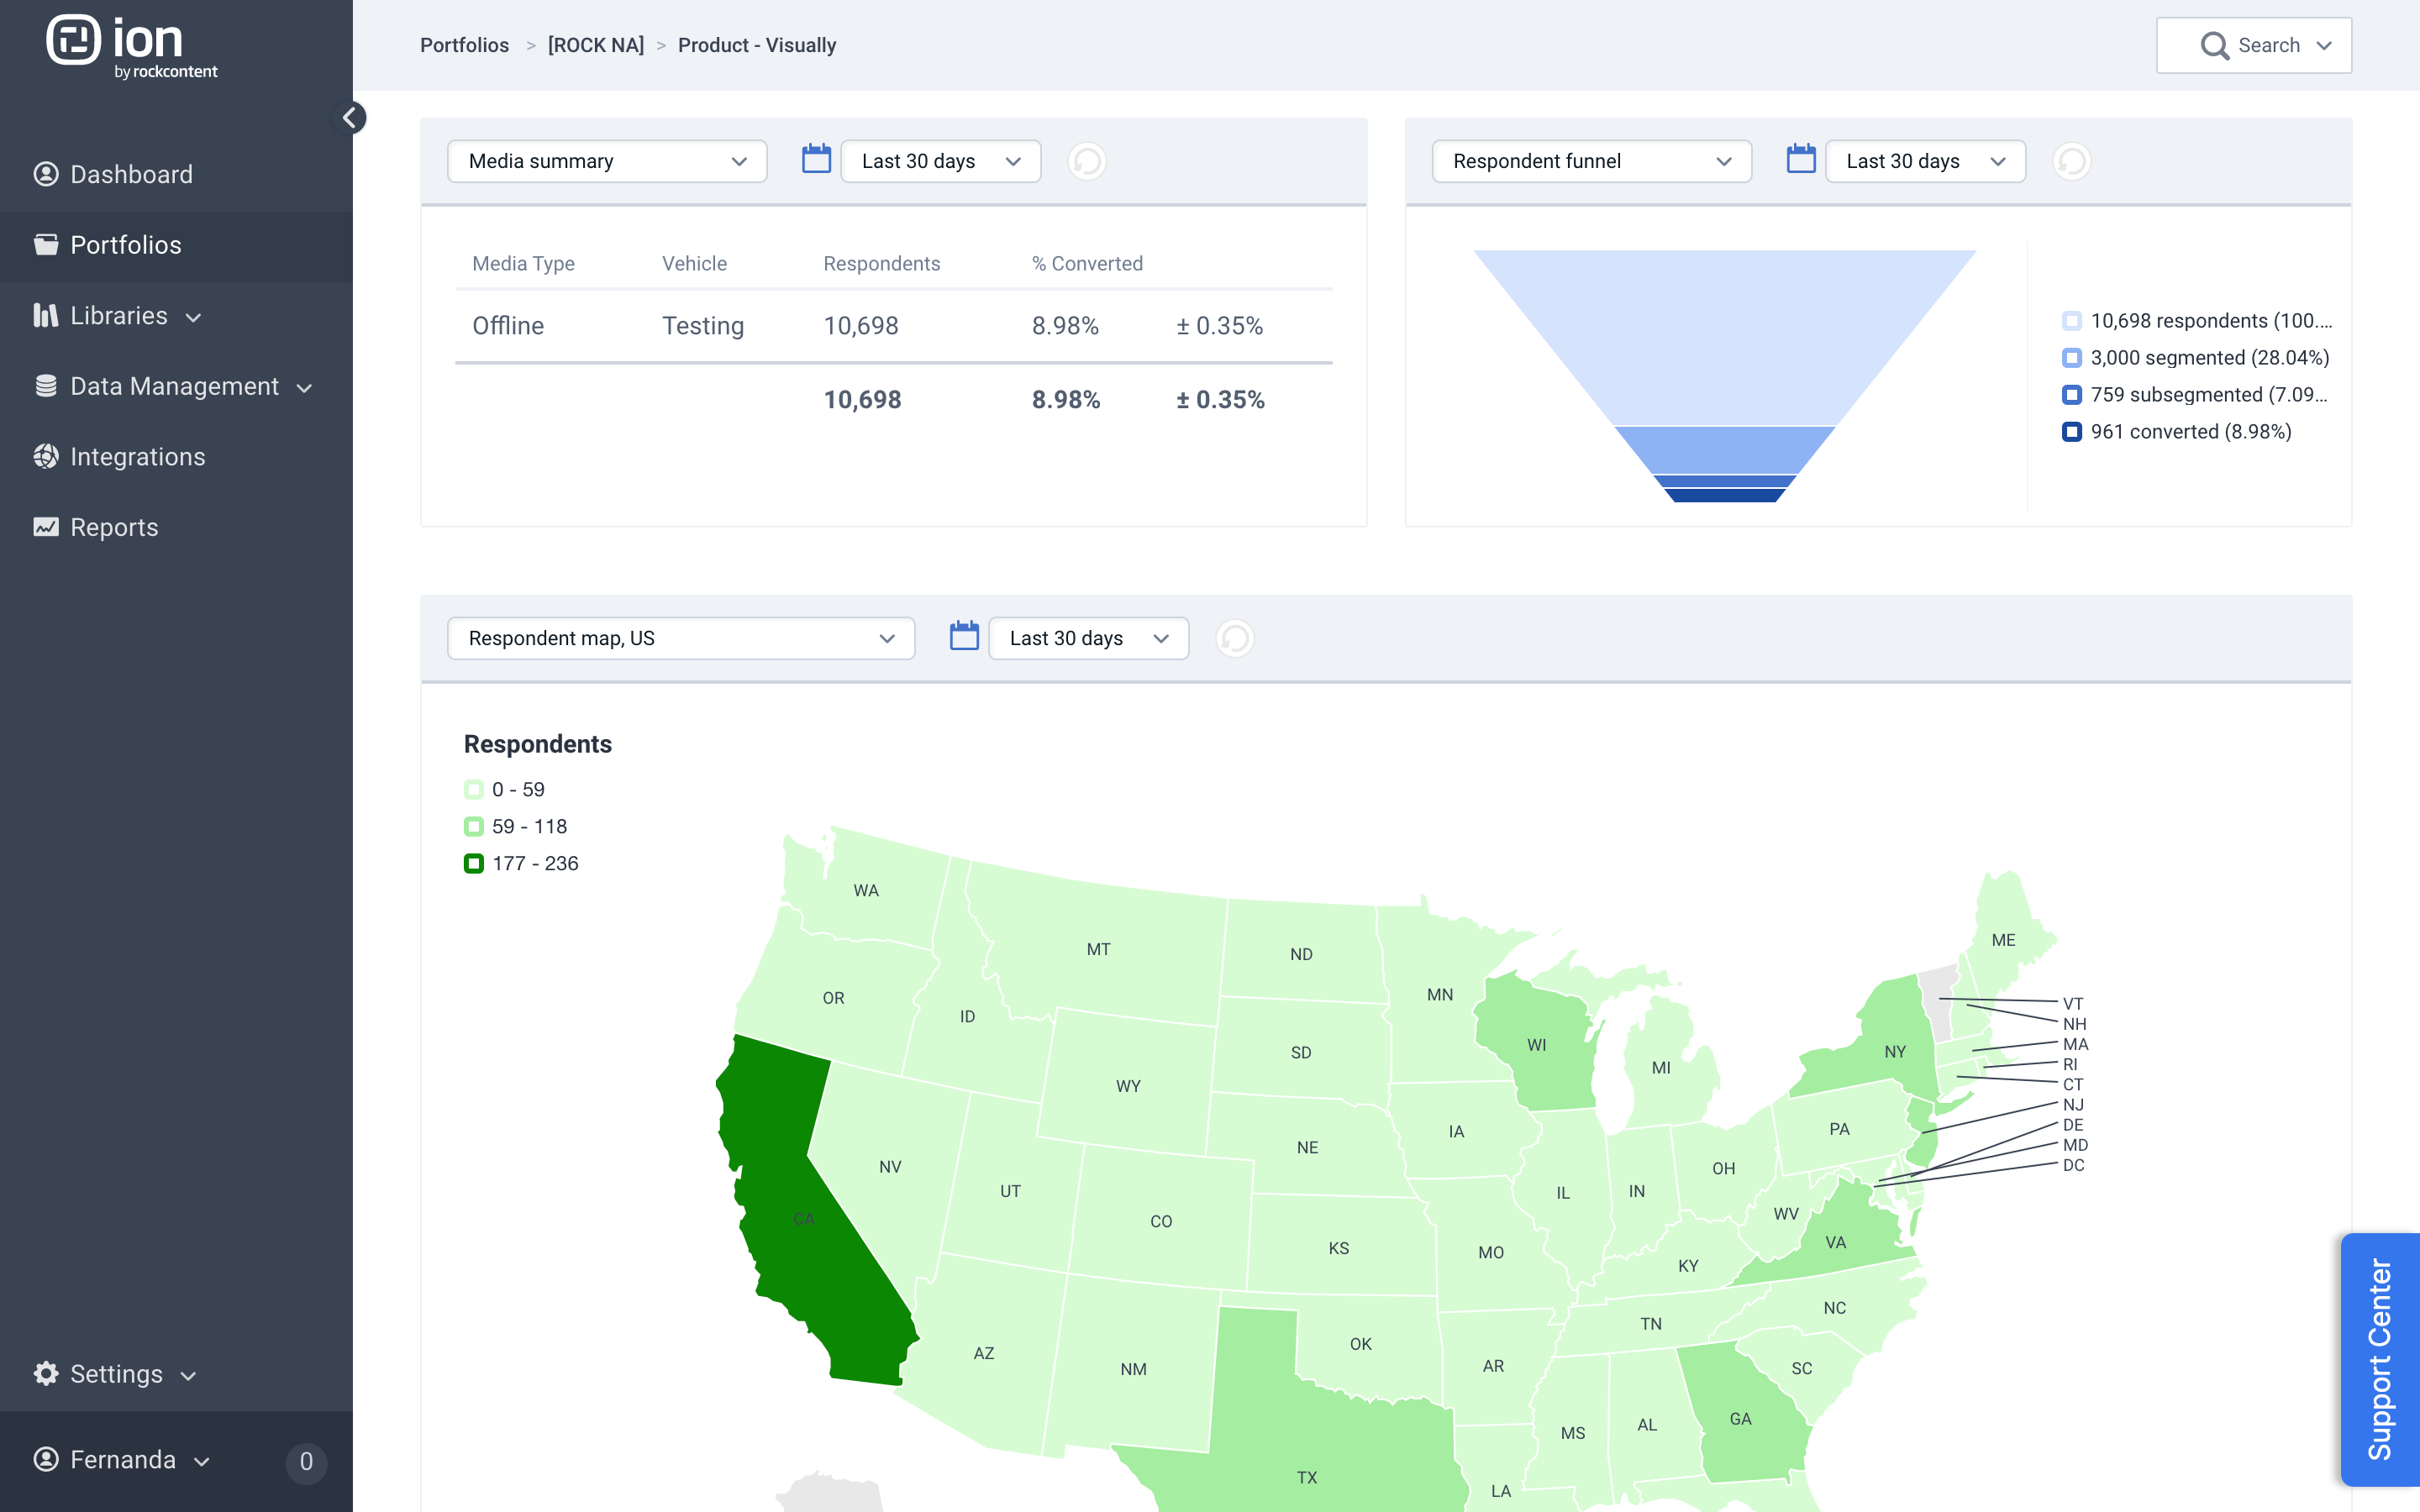Expand the Support Center tab

[x=2384, y=1356]
